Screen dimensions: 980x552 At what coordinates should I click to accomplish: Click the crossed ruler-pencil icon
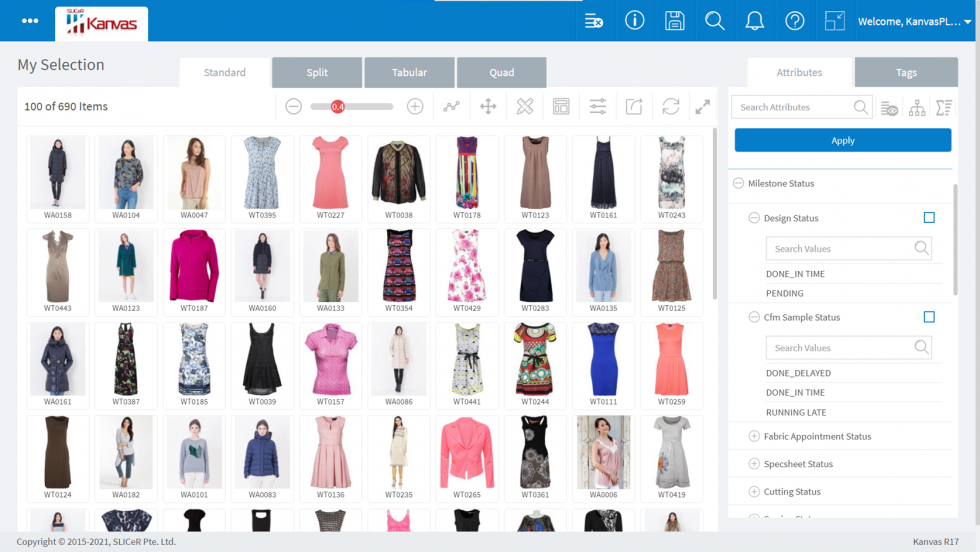tap(525, 106)
